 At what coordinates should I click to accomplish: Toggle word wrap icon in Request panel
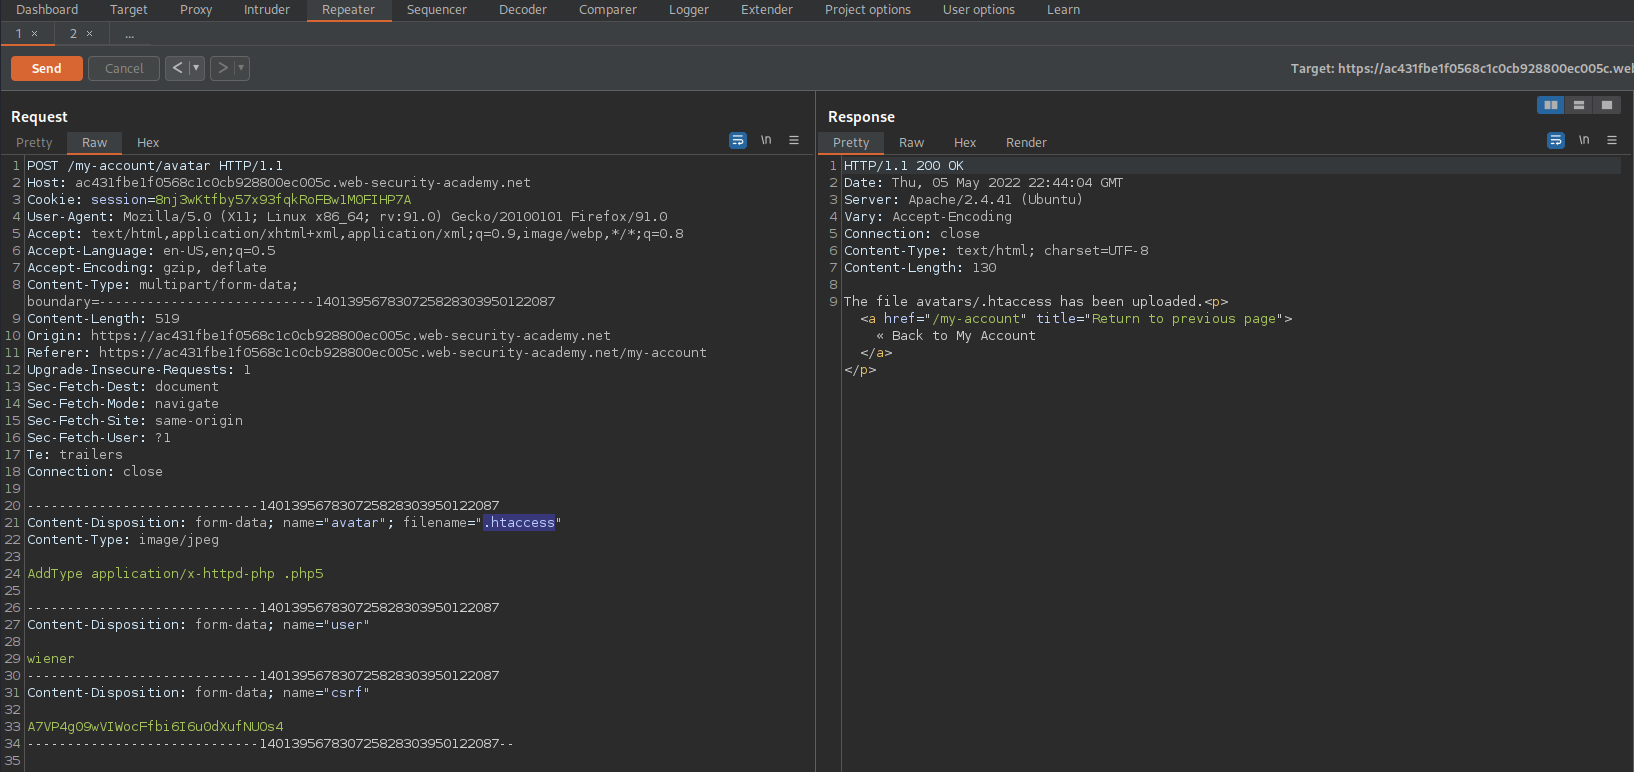[x=738, y=141]
